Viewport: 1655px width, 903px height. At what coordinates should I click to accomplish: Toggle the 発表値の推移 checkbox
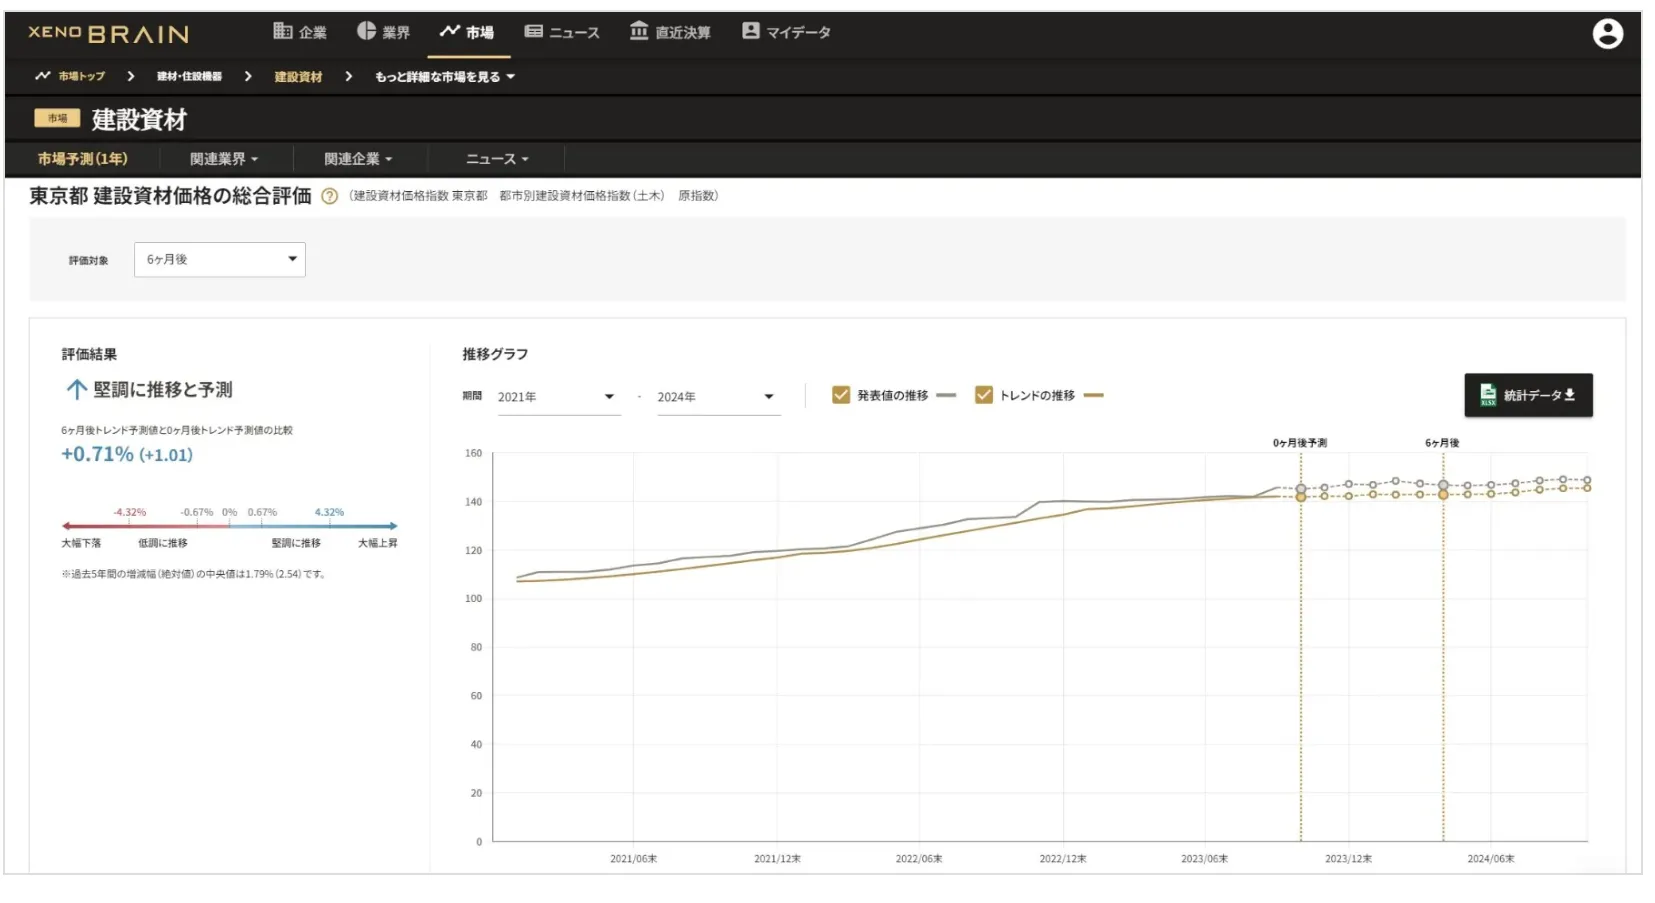pyautogui.click(x=841, y=395)
